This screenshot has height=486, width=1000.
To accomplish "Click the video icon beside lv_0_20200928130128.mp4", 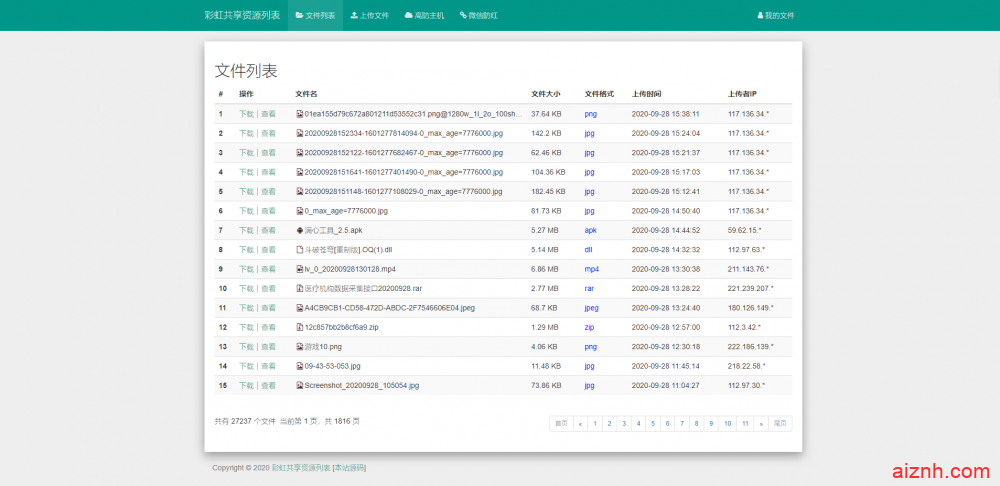I will tap(300, 269).
